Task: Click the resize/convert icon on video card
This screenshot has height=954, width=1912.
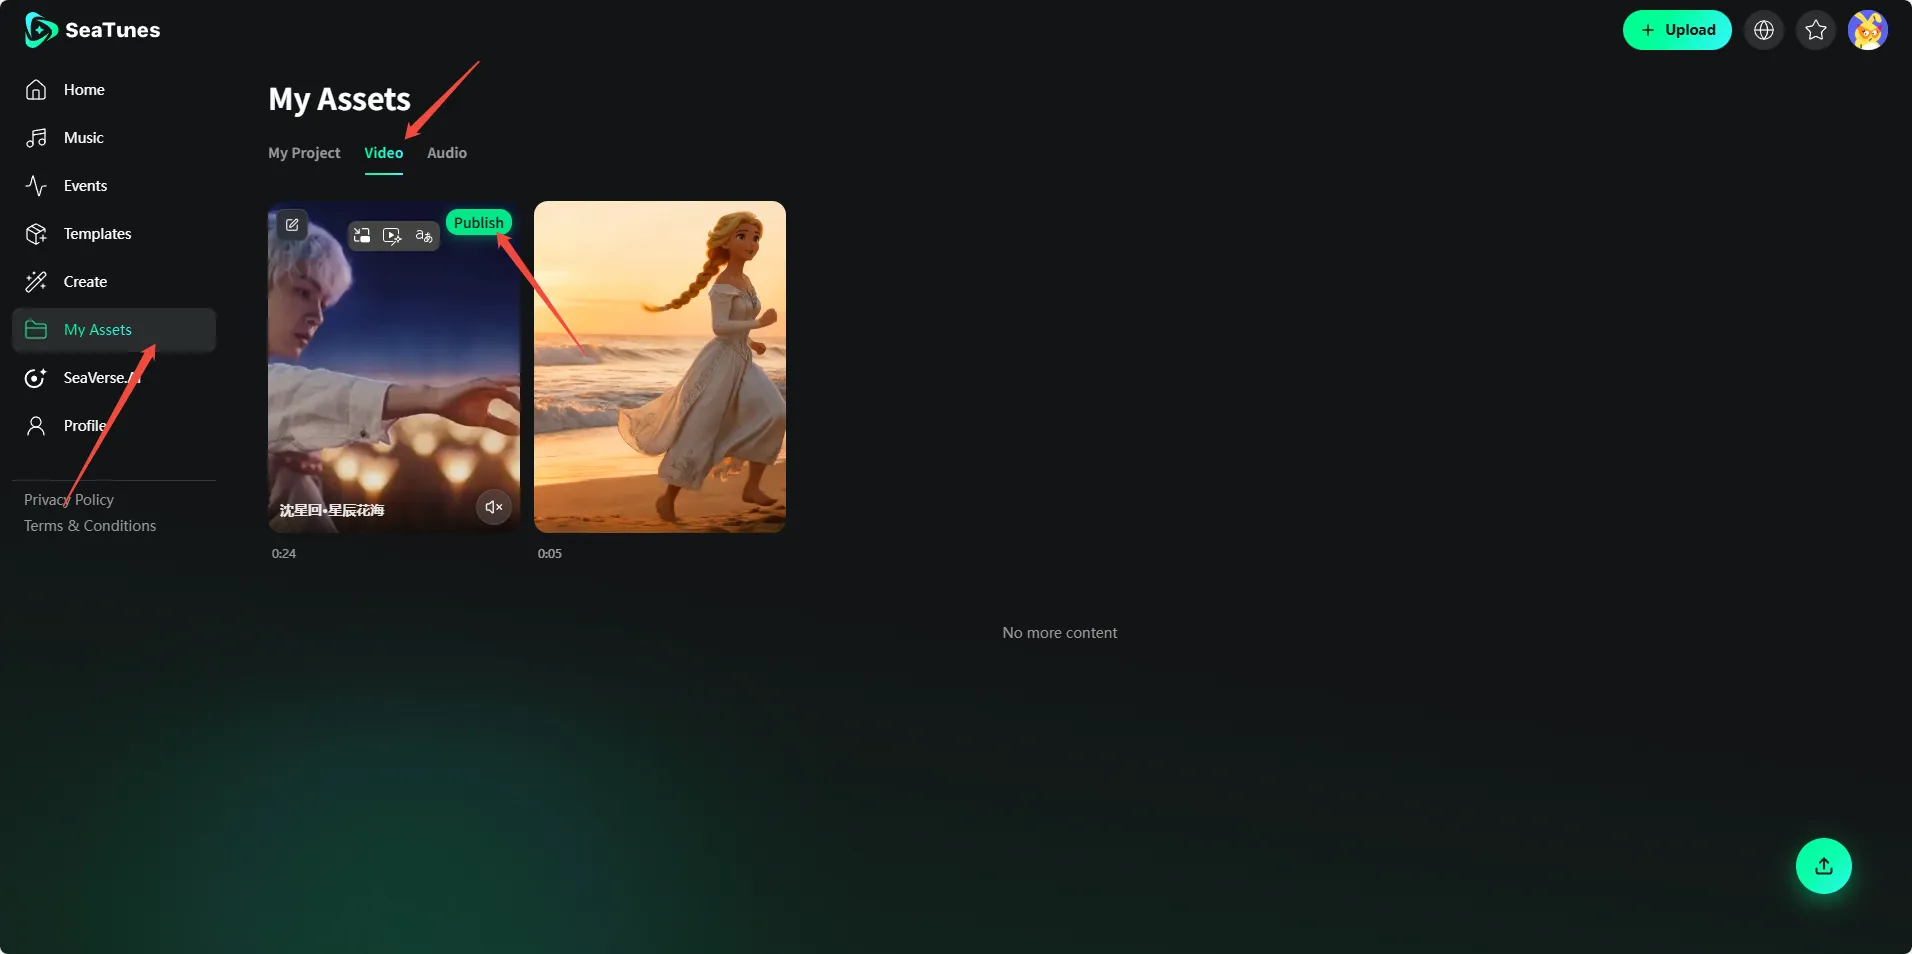Action: [x=362, y=236]
